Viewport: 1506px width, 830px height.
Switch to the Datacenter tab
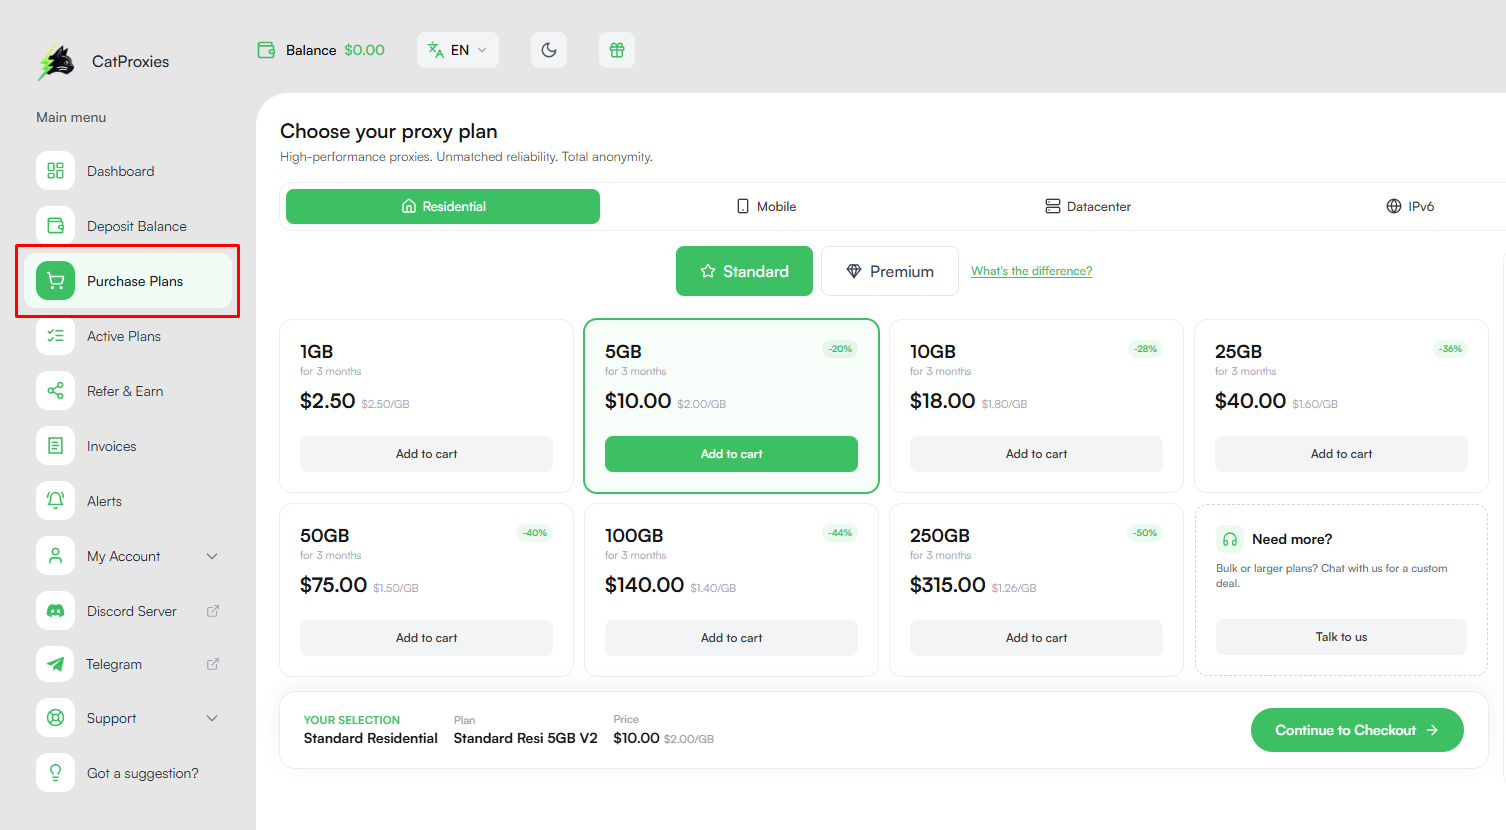pyautogui.click(x=1088, y=206)
